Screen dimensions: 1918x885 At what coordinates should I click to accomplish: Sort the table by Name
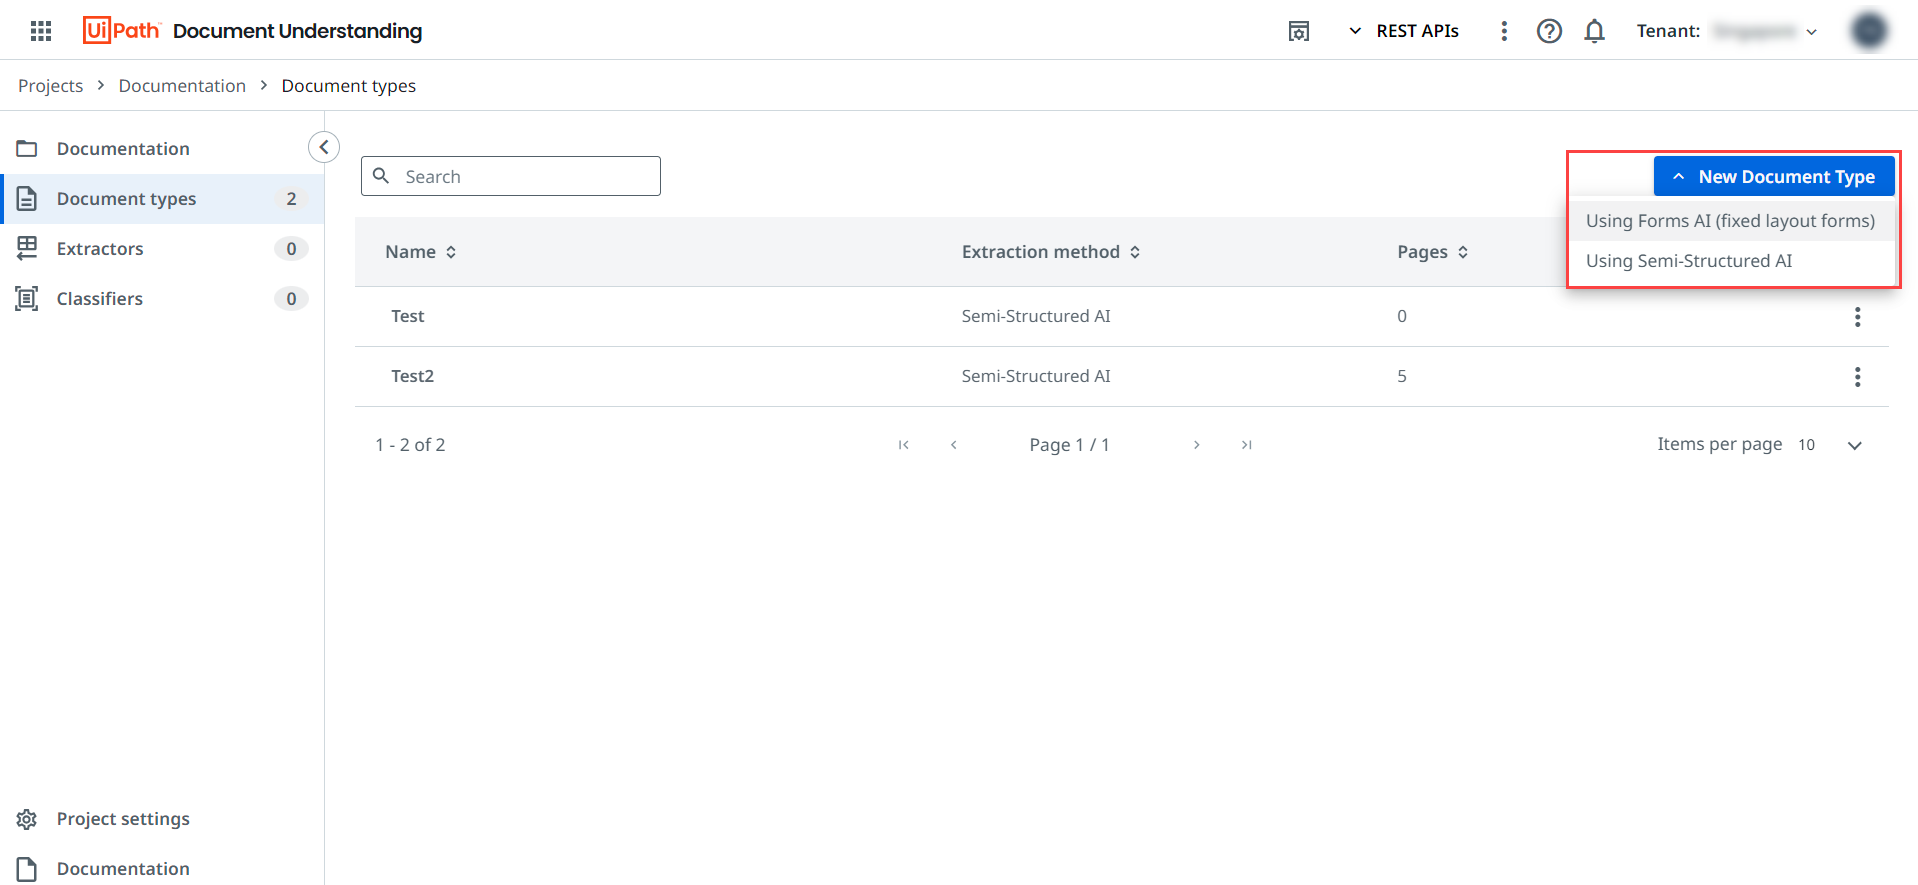tap(421, 252)
